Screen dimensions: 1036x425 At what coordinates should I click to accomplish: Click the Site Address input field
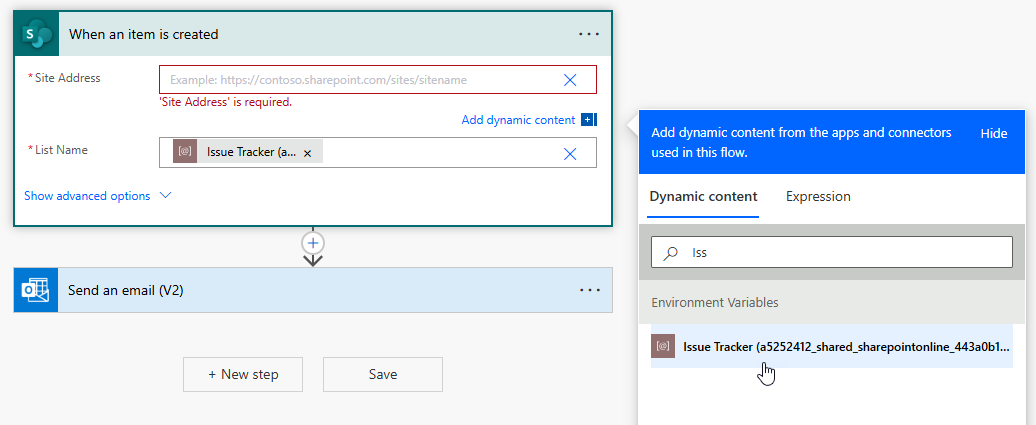click(x=378, y=79)
